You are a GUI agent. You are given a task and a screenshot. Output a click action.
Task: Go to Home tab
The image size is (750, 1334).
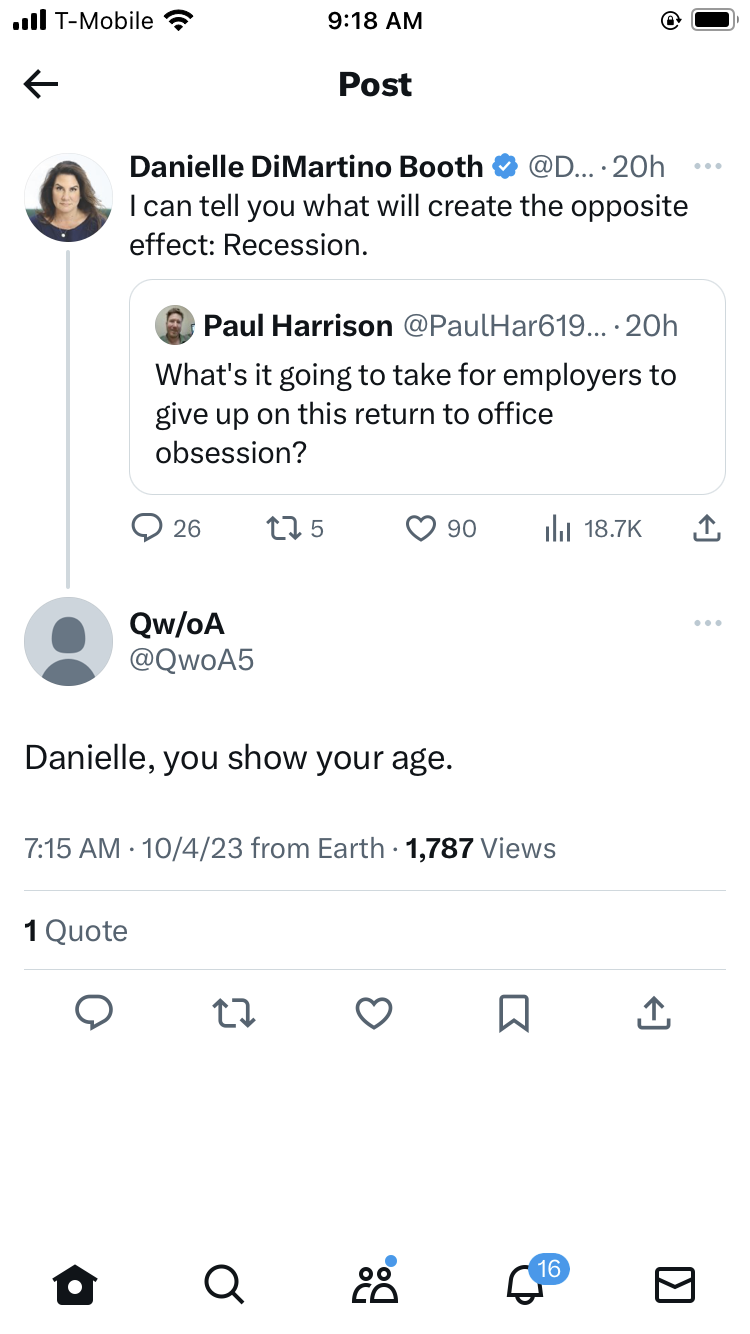(75, 1285)
